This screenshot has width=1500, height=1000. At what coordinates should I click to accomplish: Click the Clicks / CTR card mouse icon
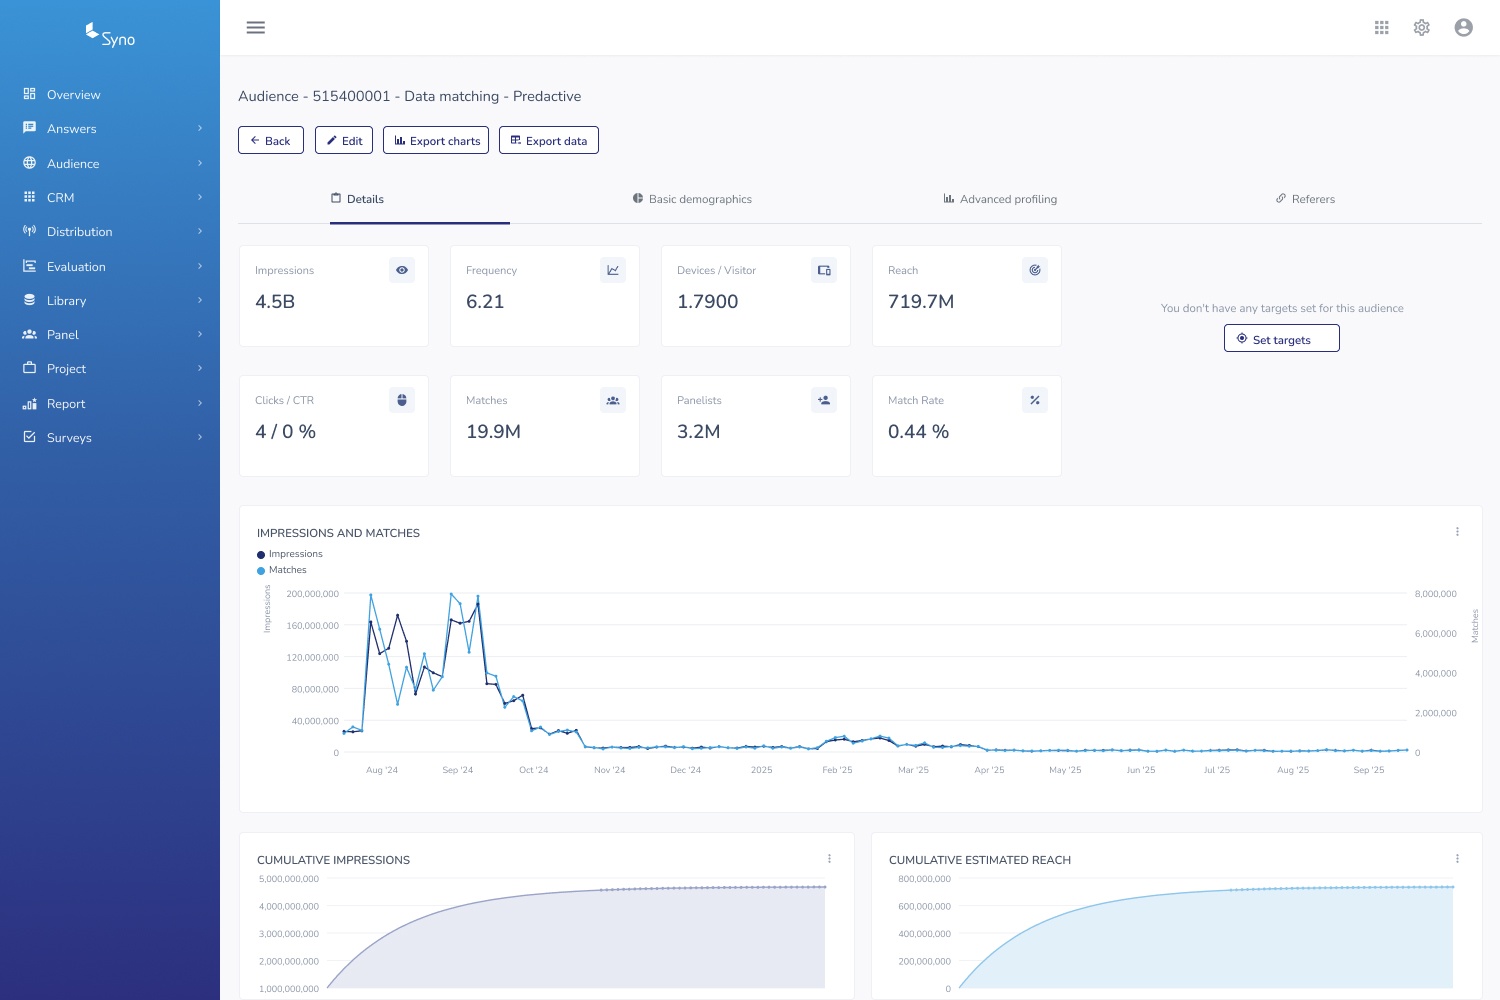pos(402,400)
